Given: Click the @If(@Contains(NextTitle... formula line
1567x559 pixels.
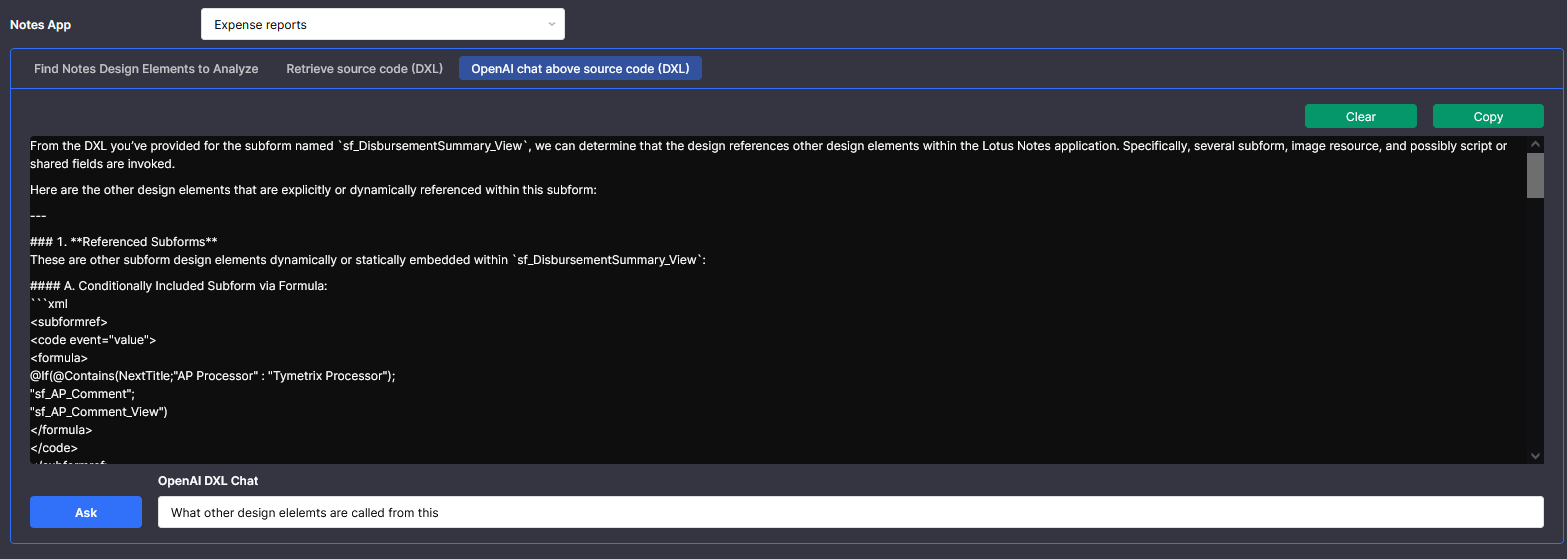Looking at the screenshot, I should (x=213, y=376).
